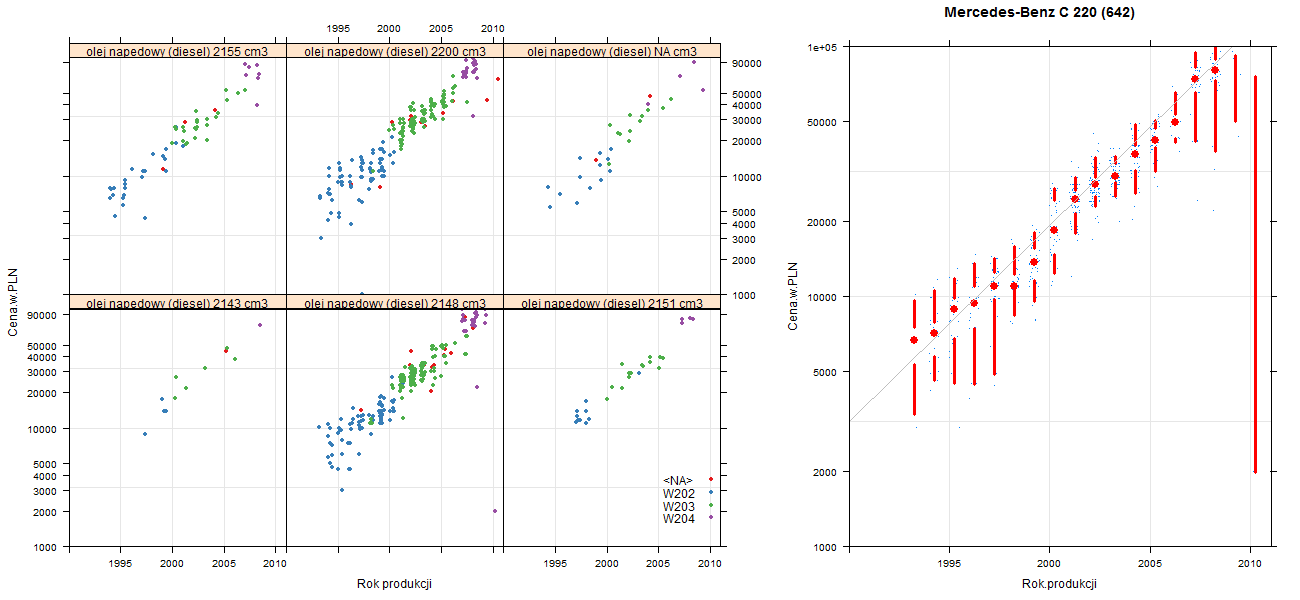Click the green legend dot beside W203

pos(710,506)
